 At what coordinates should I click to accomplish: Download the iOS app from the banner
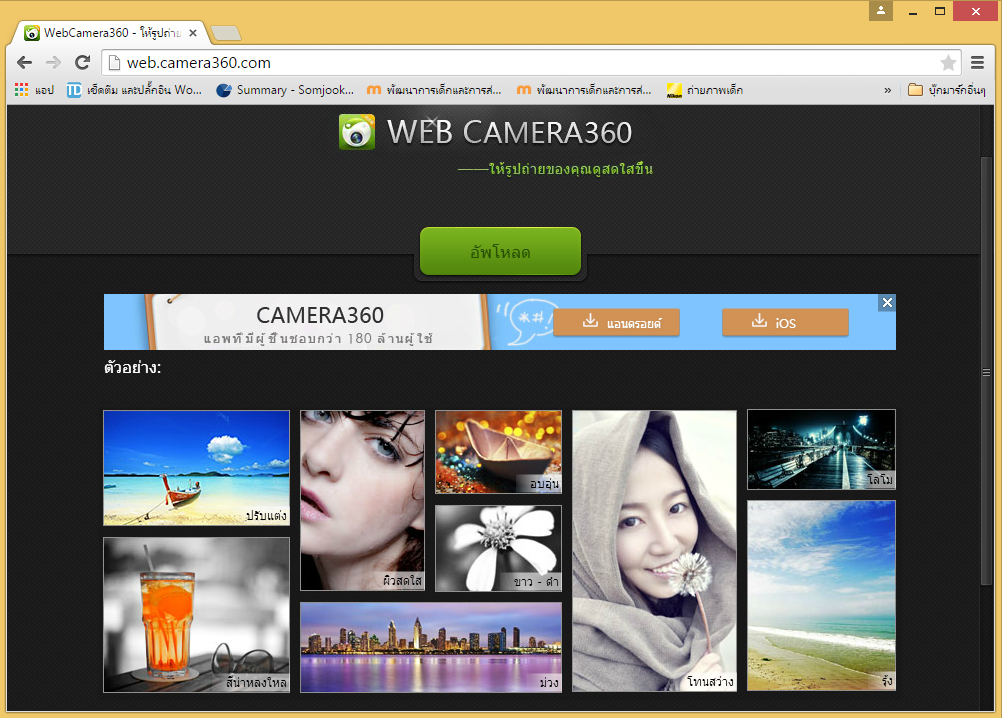pyautogui.click(x=785, y=322)
